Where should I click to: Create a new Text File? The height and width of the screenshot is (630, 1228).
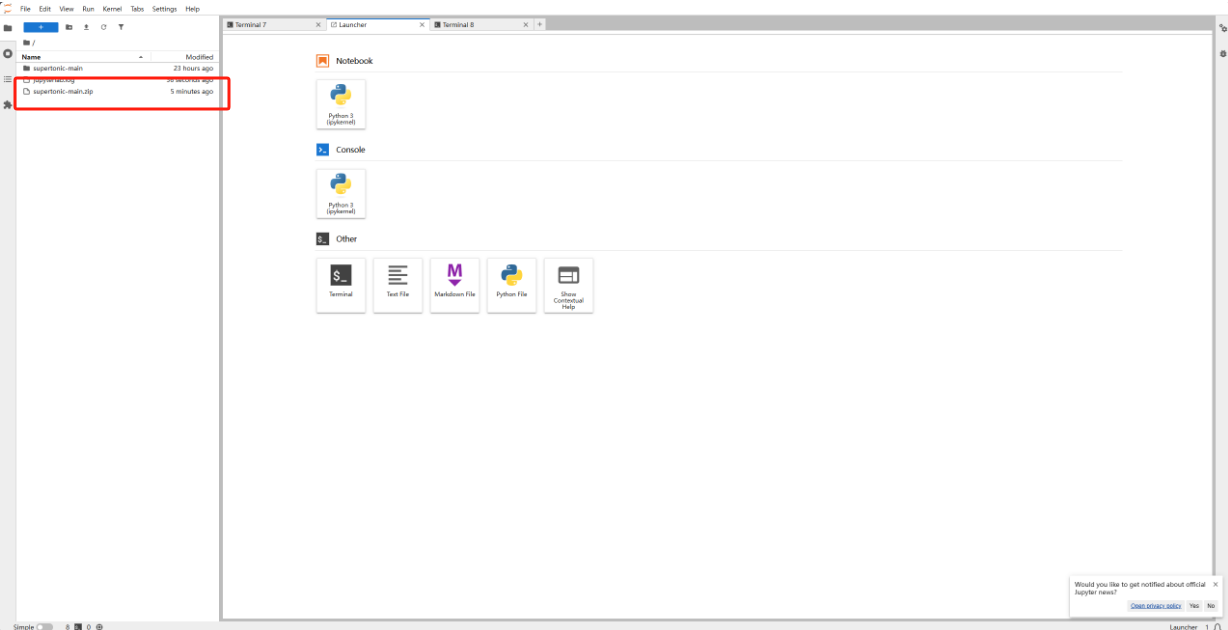click(x=398, y=286)
